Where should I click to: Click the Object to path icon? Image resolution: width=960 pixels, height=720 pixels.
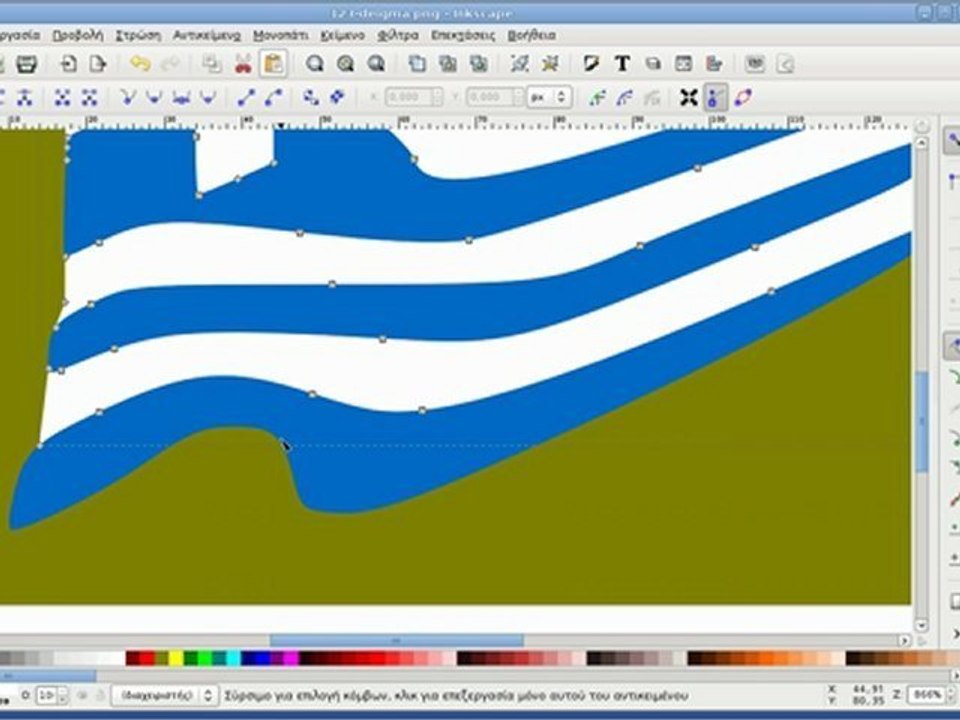pyautogui.click(x=311, y=97)
